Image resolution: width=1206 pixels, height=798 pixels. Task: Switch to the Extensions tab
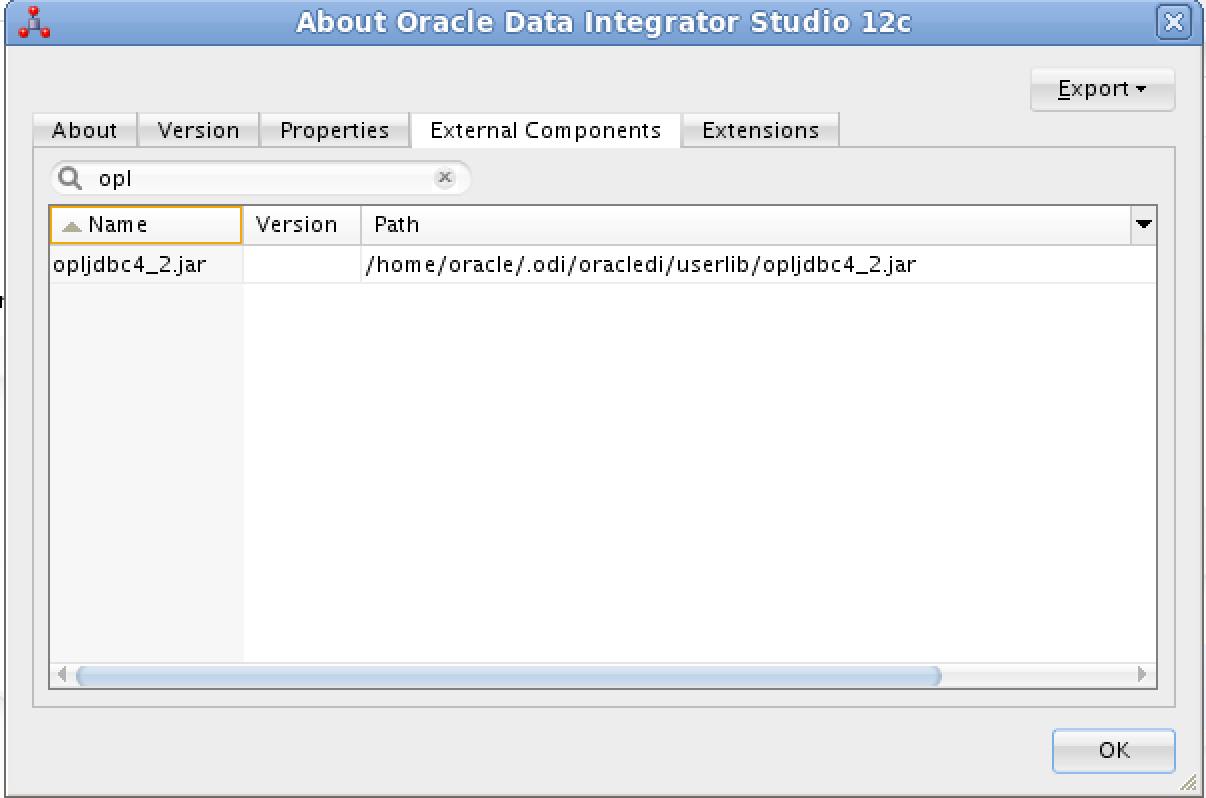point(760,130)
